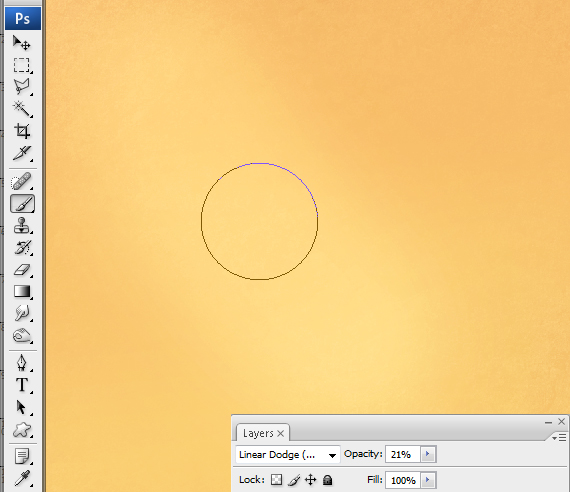
Task: Select the Rectangular Marquee tool
Action: [22, 65]
